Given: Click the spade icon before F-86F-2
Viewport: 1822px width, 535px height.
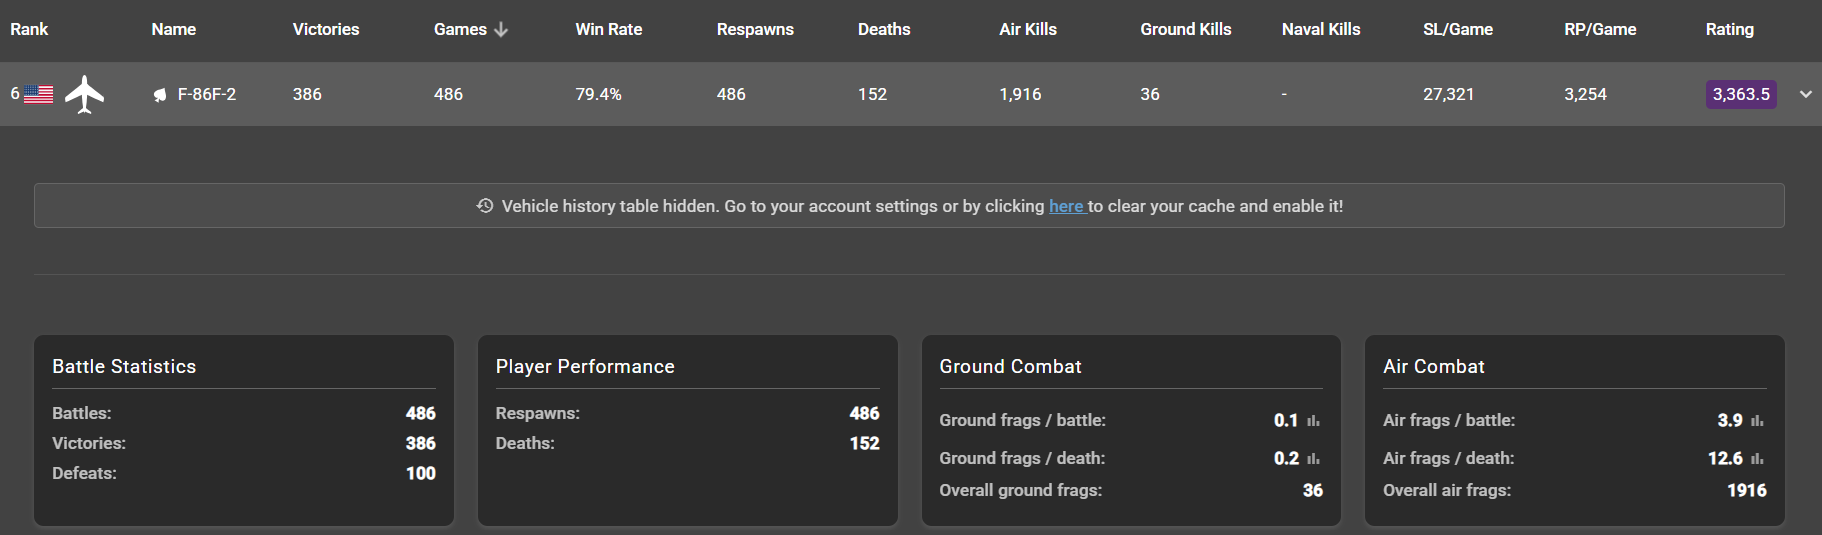Looking at the screenshot, I should [159, 95].
